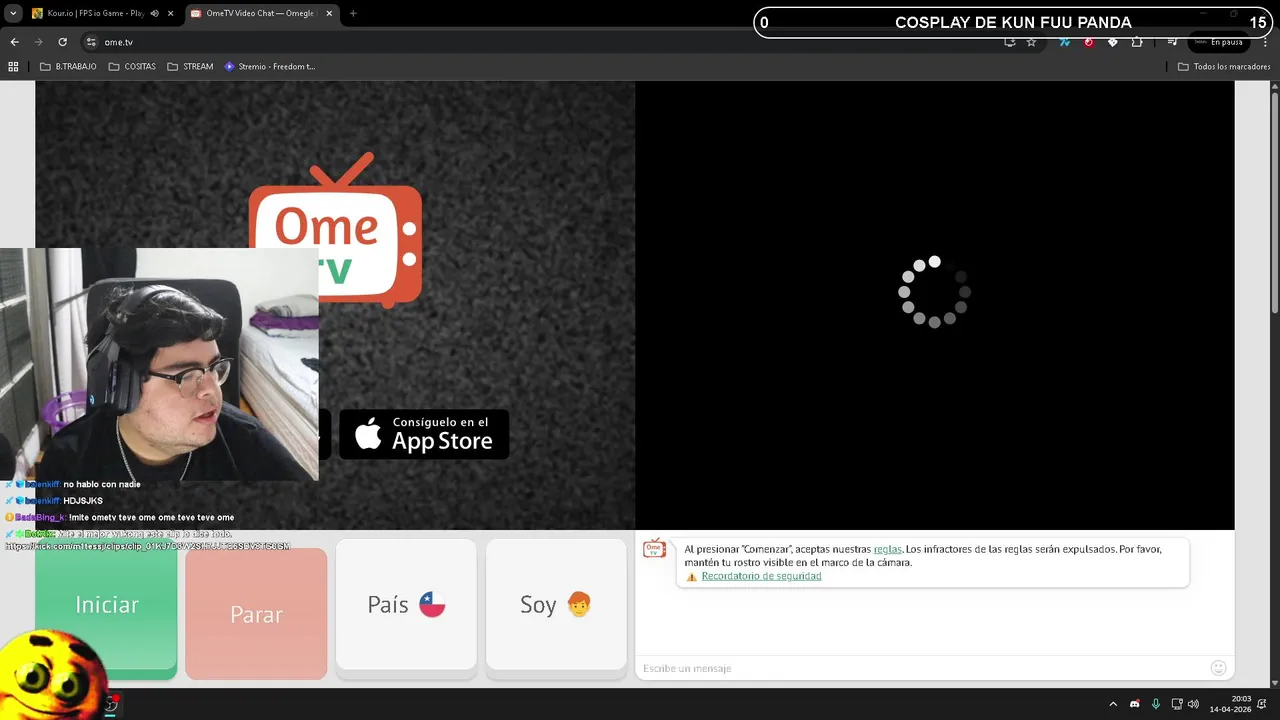This screenshot has width=1280, height=720.
Task: Show hidden system tray icons
Action: (1113, 704)
